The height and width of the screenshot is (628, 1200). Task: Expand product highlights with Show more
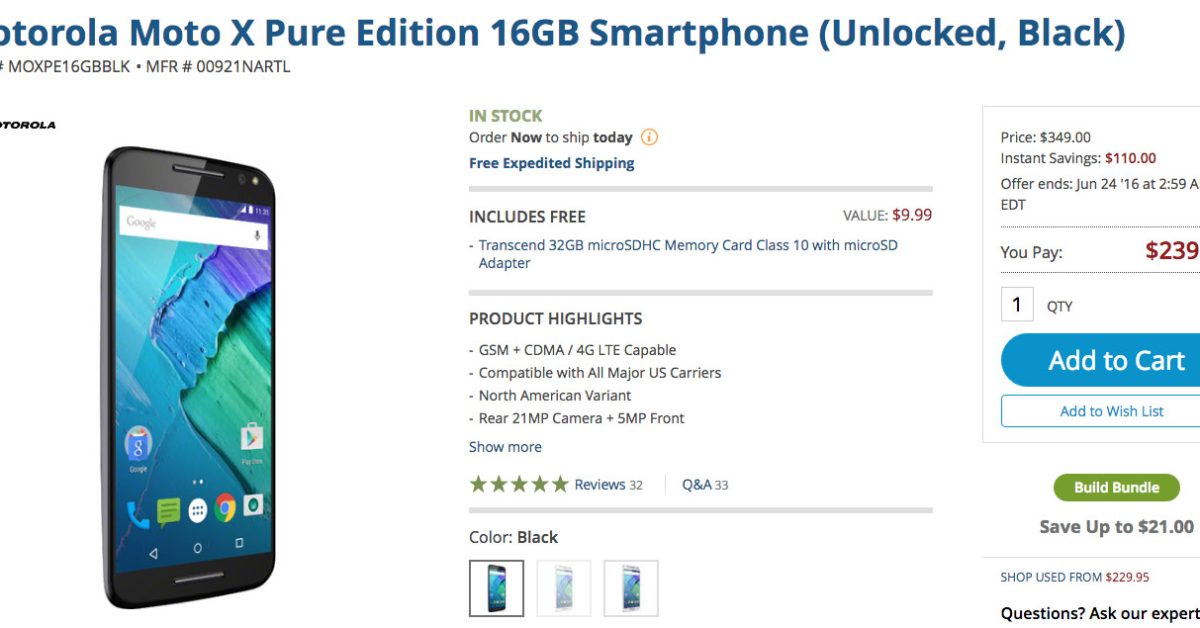(505, 447)
